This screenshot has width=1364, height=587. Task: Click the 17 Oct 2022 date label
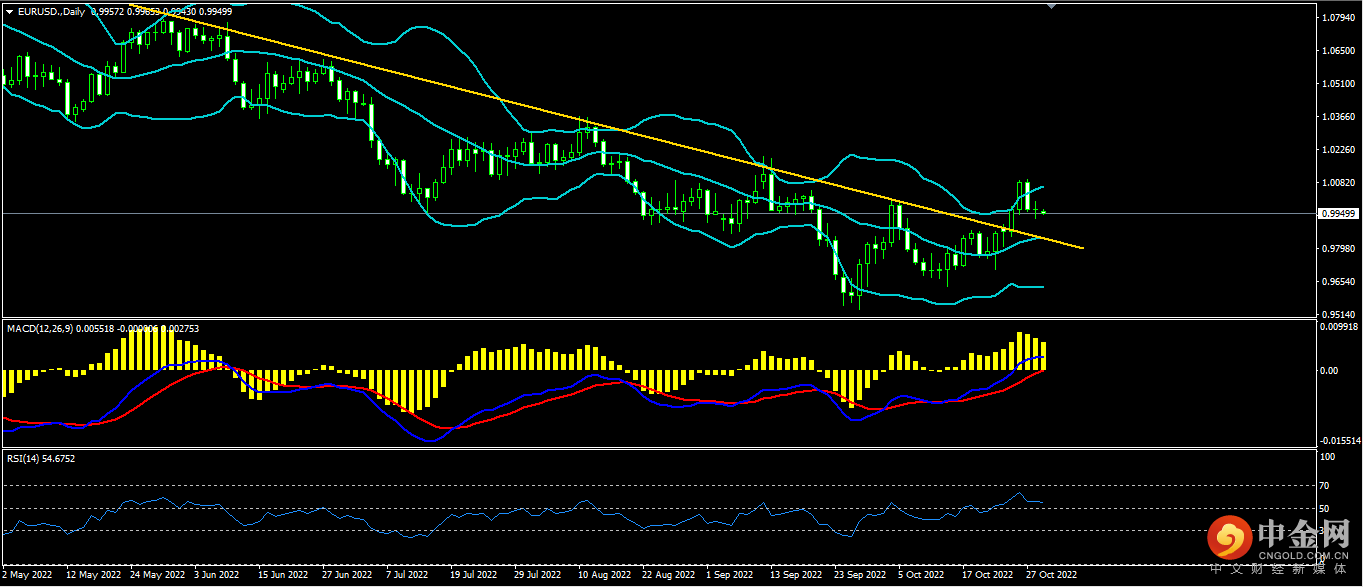coord(988,576)
